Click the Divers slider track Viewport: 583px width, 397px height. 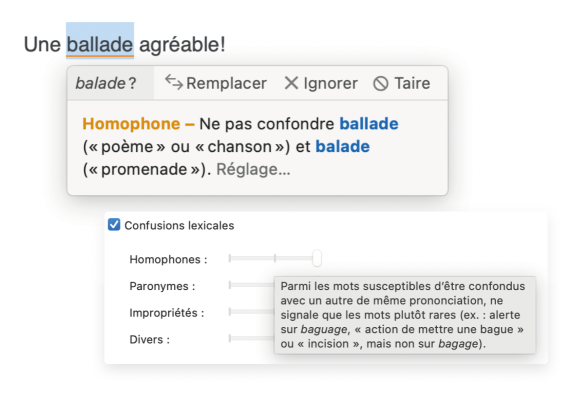252,338
